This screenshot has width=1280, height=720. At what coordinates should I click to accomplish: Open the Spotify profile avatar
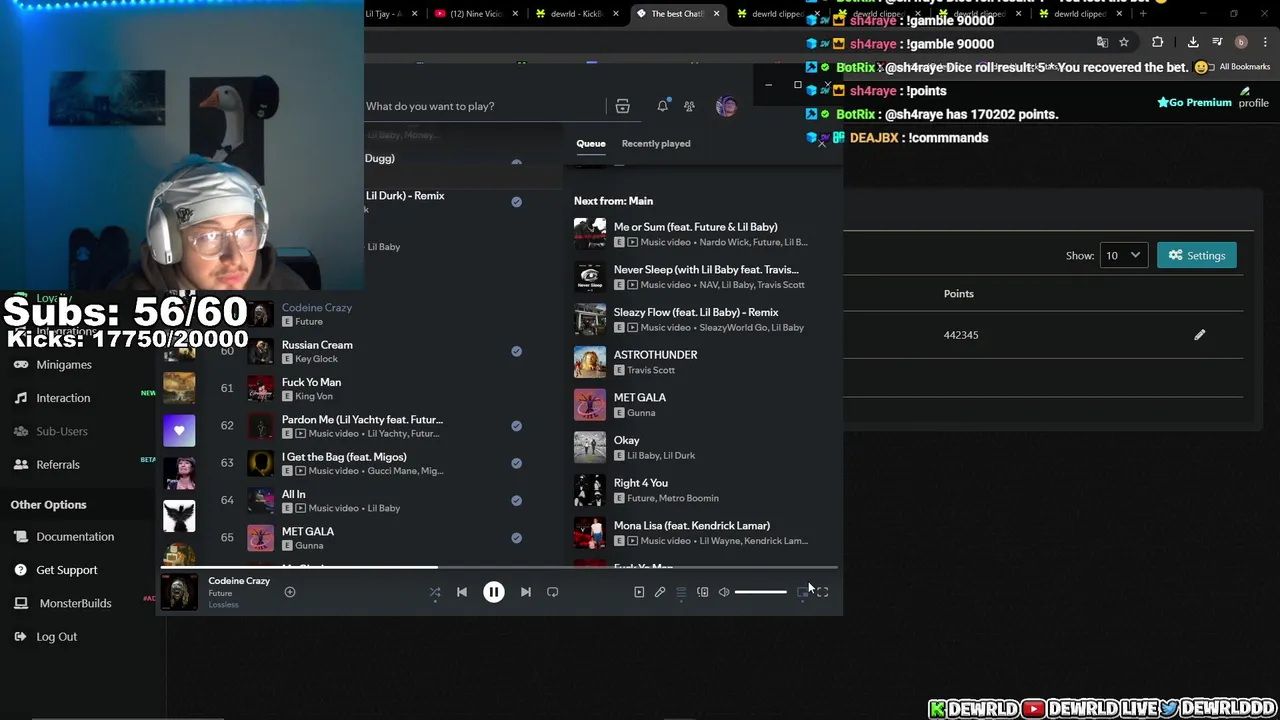click(727, 106)
